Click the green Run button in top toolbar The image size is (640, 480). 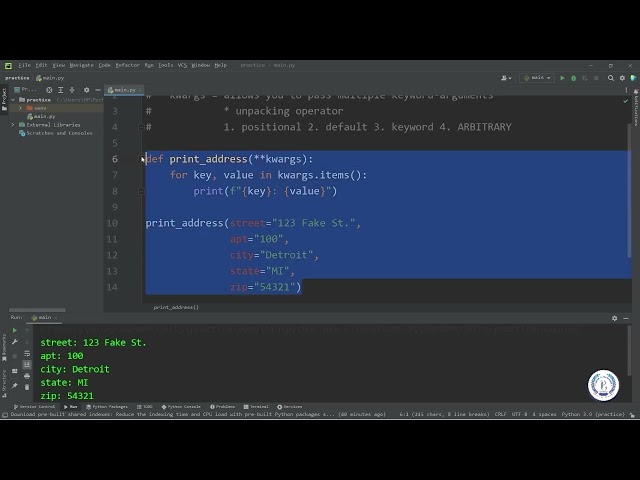point(562,78)
